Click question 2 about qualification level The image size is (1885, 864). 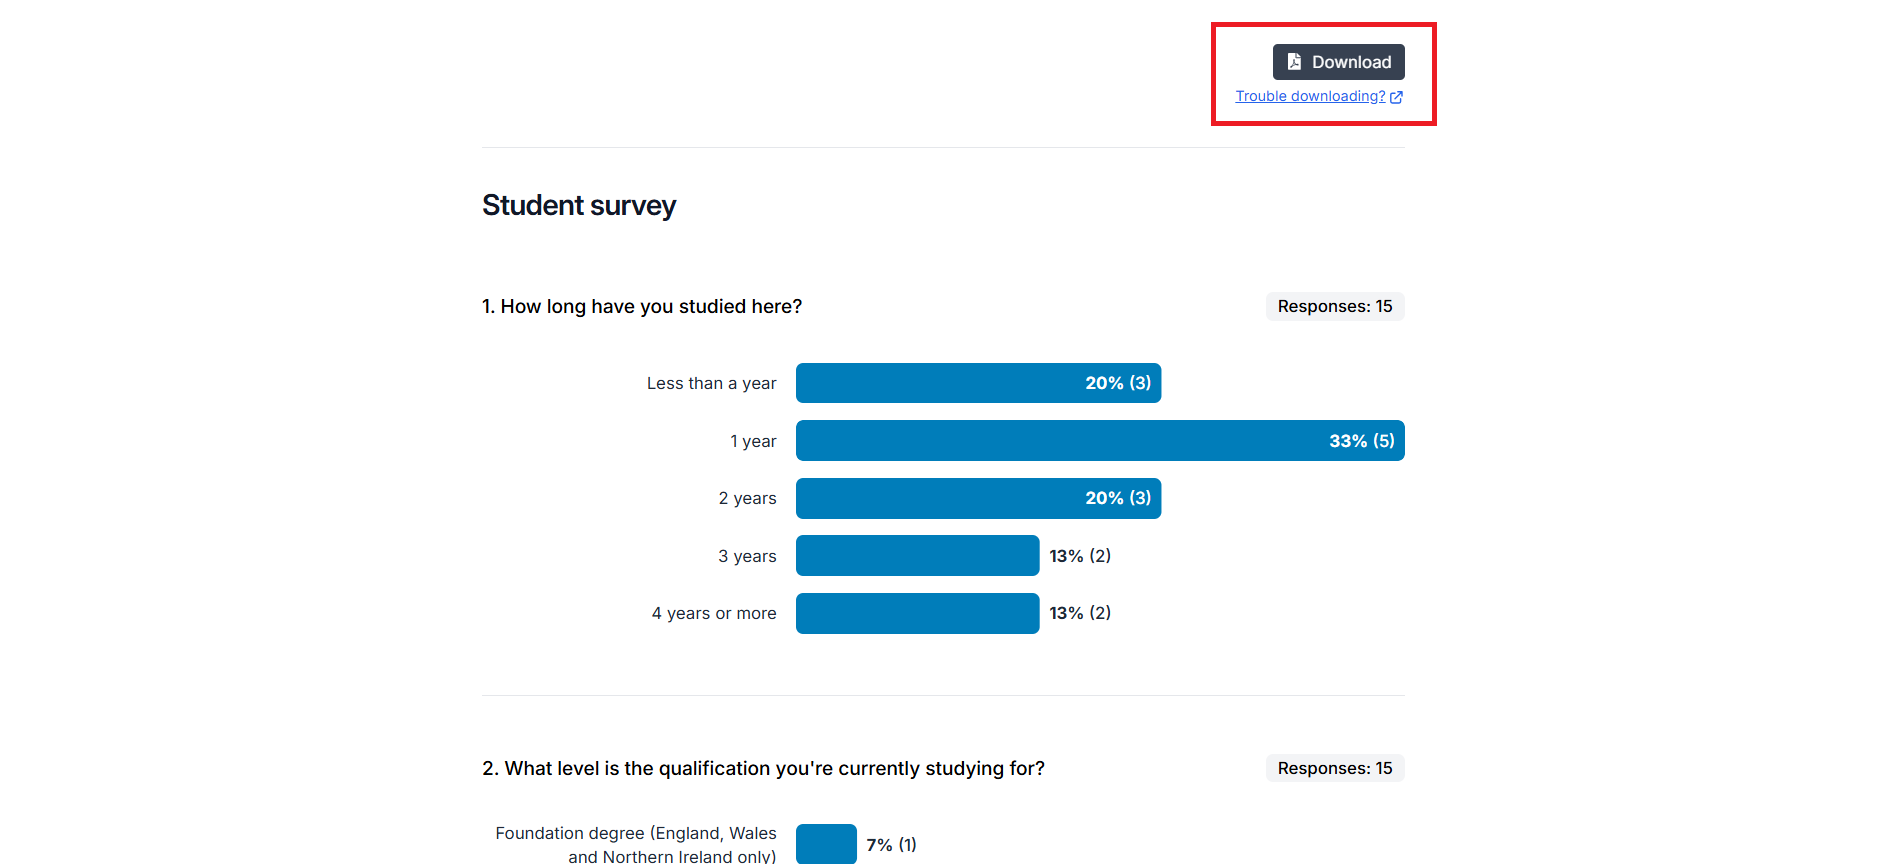[763, 768]
